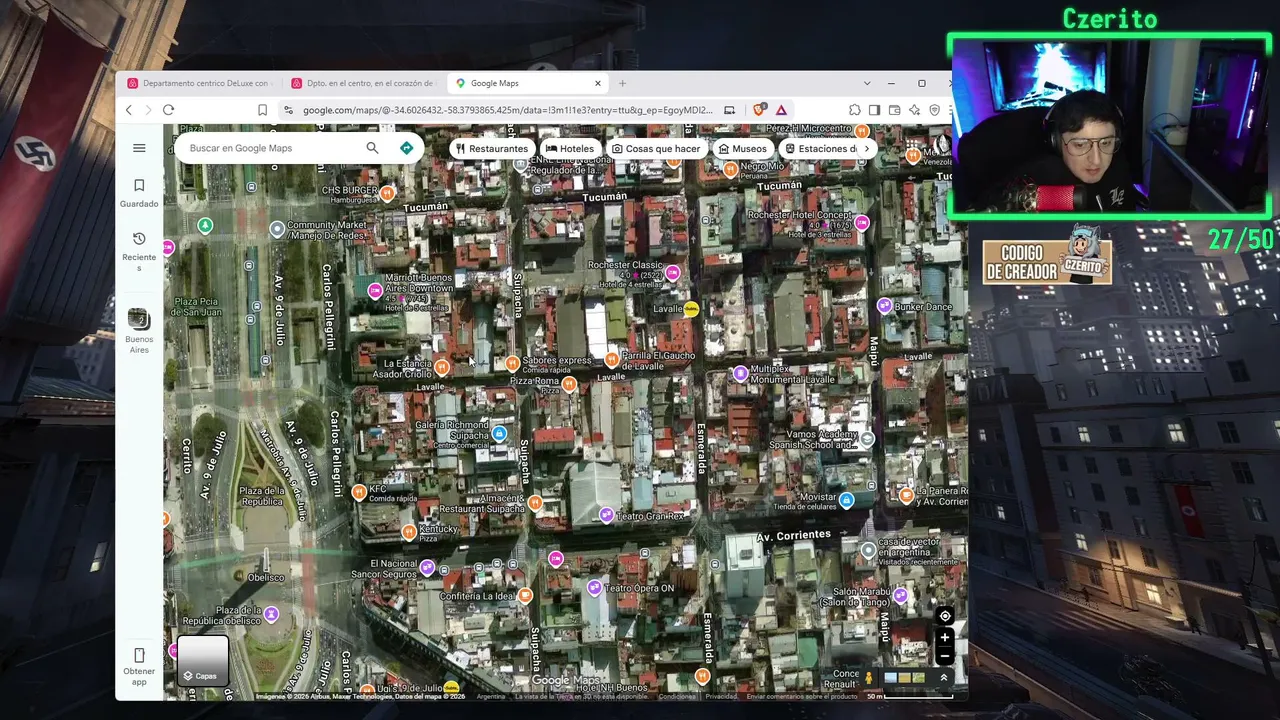Open the Brave Shields lion icon
Screen dimensions: 1280x720
pyautogui.click(x=759, y=110)
